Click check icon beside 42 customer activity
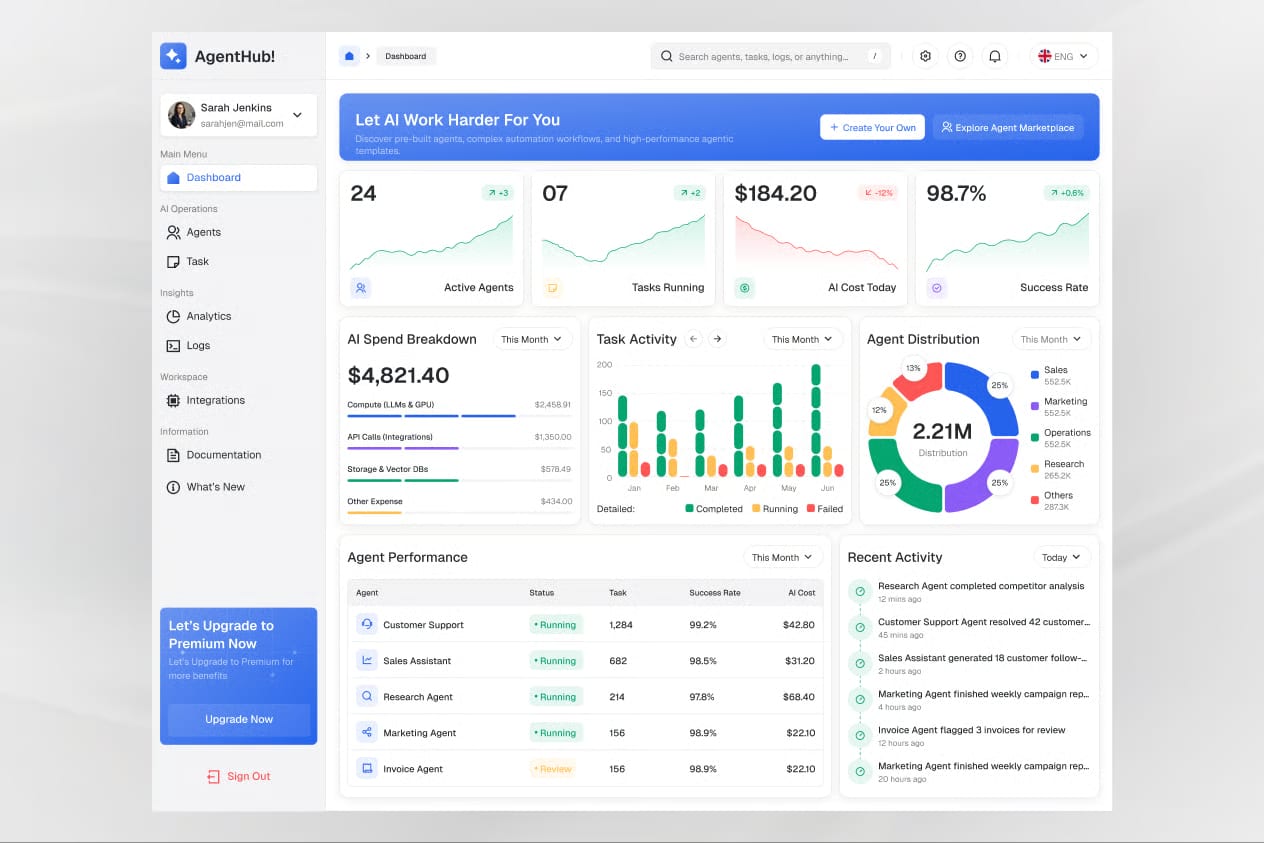 [x=860, y=628]
